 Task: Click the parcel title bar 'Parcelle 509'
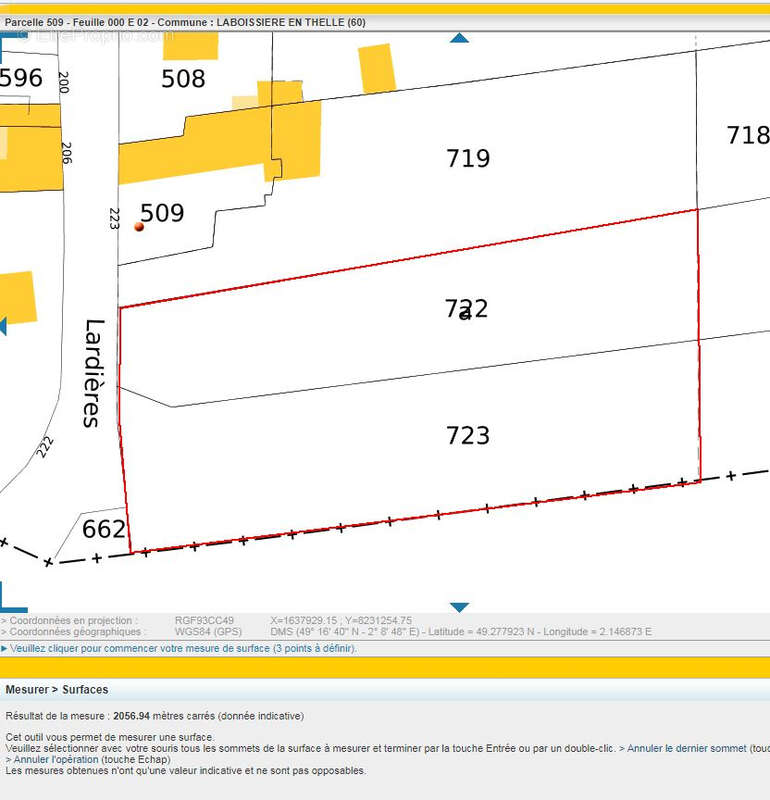(185, 21)
